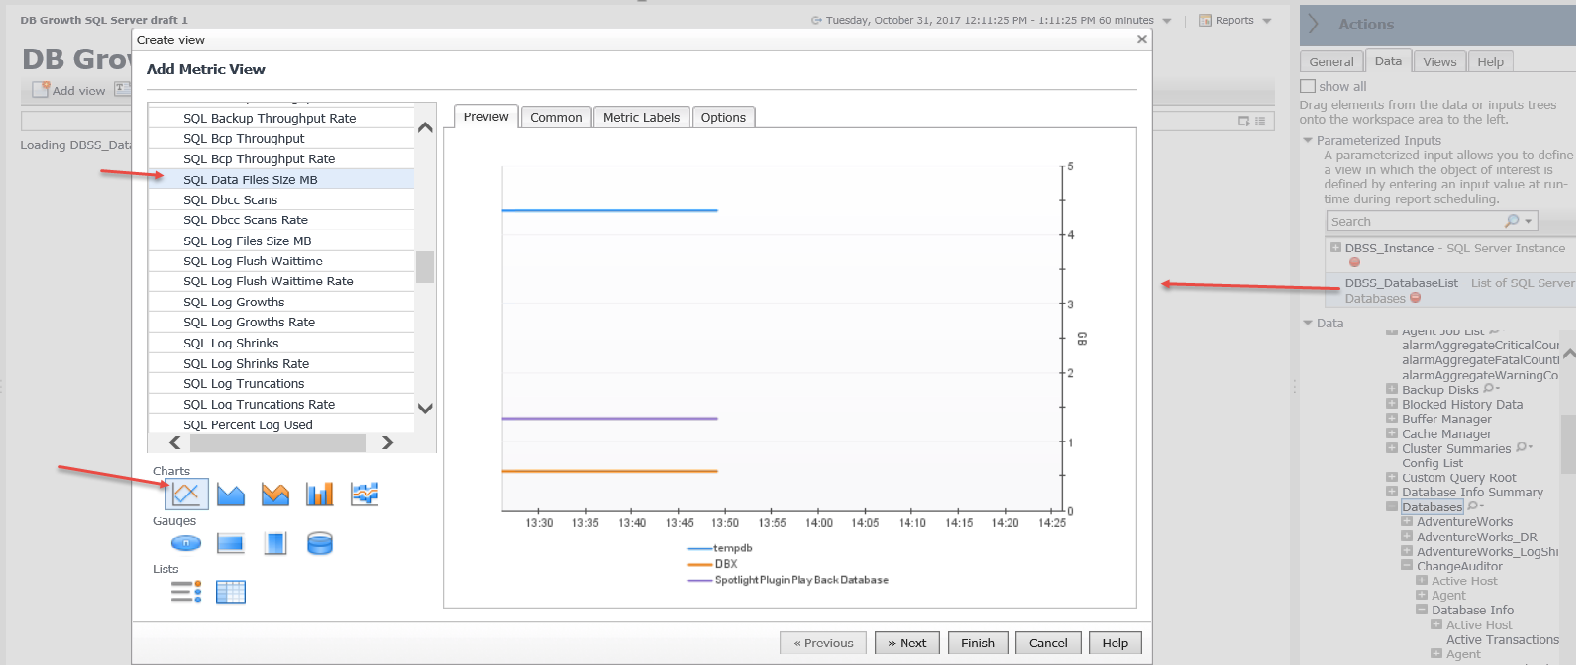The height and width of the screenshot is (665, 1576).
Task: Open the Options tab
Action: [723, 118]
